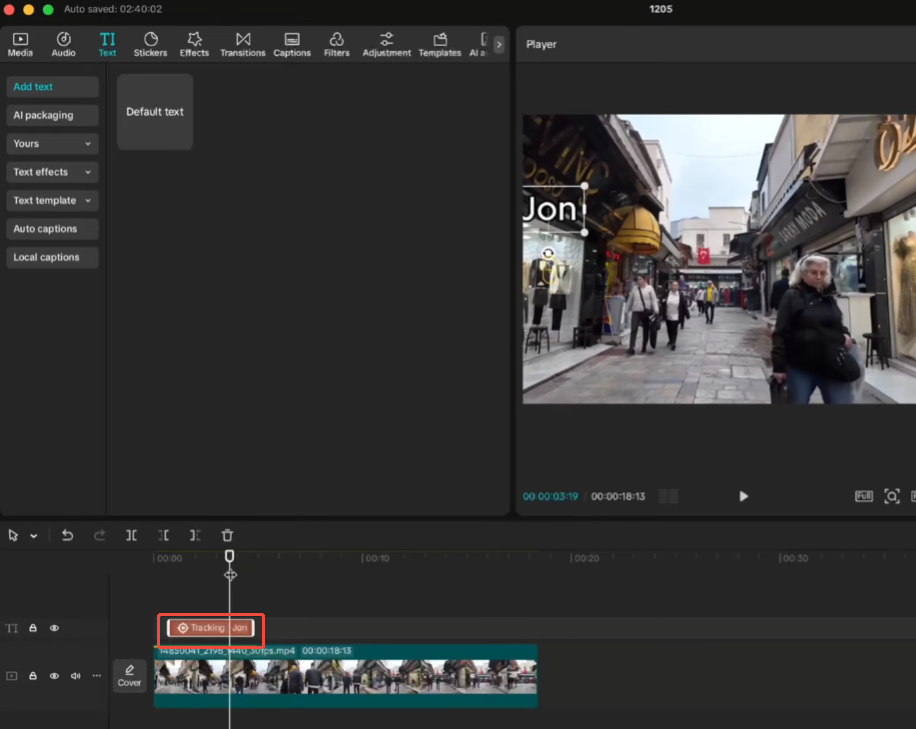This screenshot has height=729, width=916.
Task: Open the Effects tab
Action: click(195, 44)
